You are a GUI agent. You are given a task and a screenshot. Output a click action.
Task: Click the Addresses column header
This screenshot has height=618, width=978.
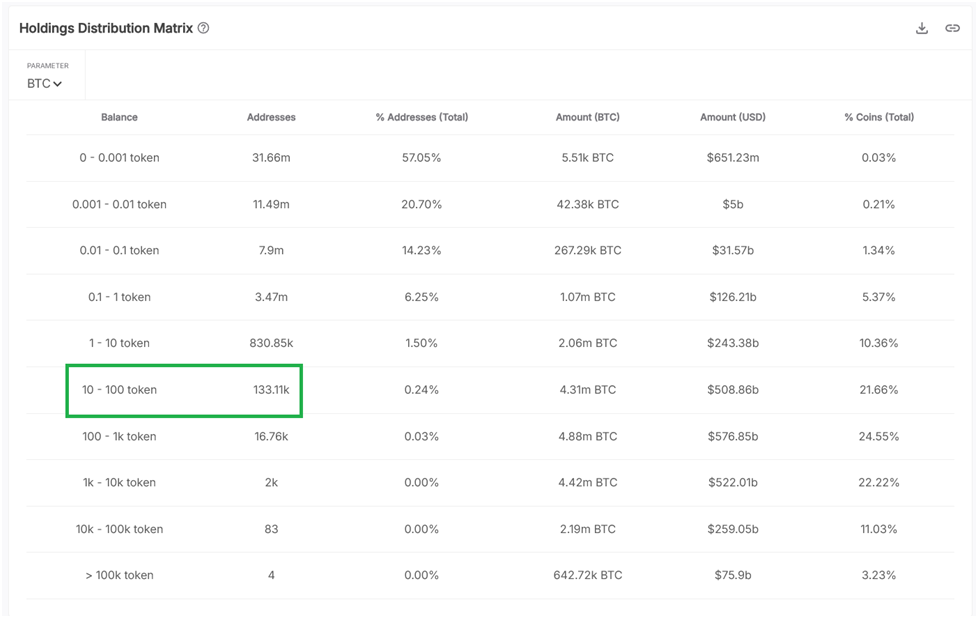(271, 117)
